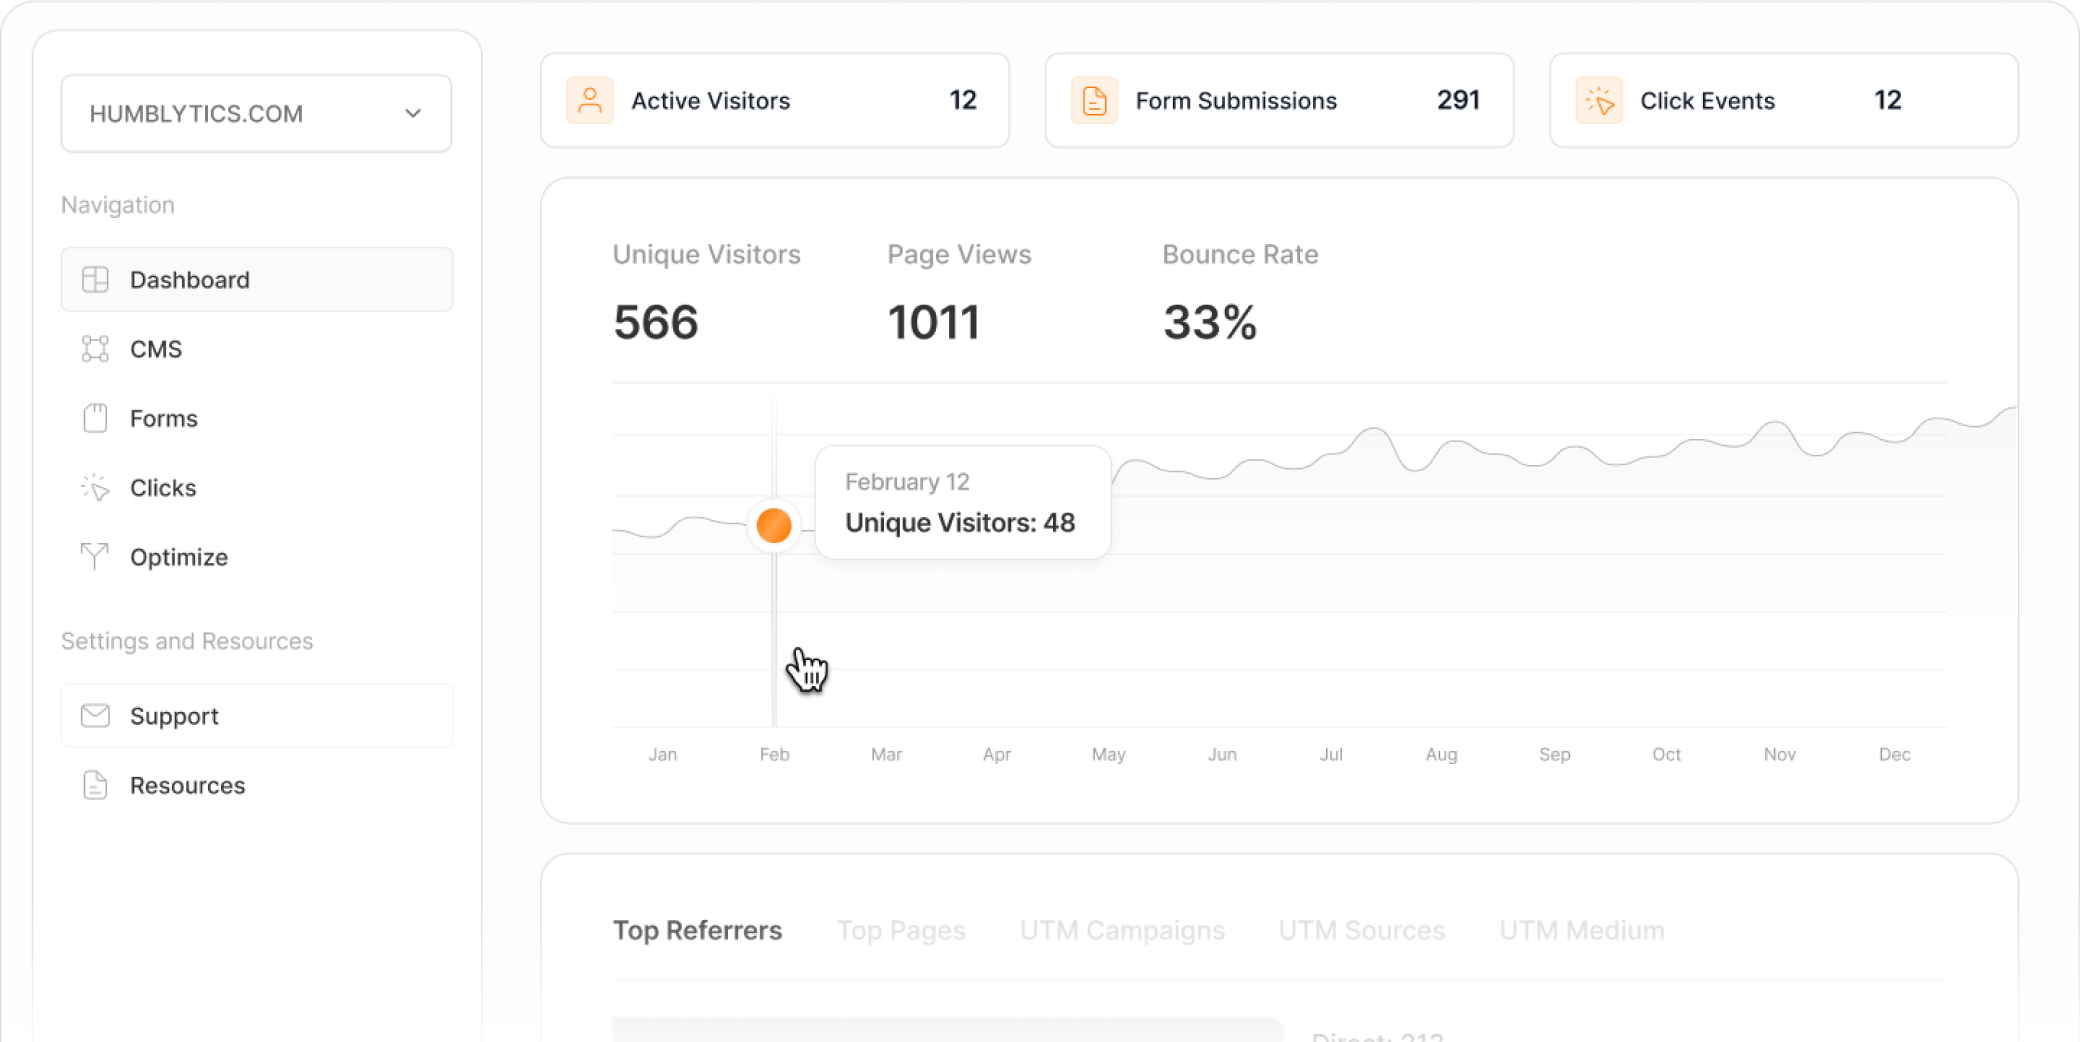Expand the site switcher chevron
Viewport: 2080px width, 1042px height.
(x=412, y=113)
